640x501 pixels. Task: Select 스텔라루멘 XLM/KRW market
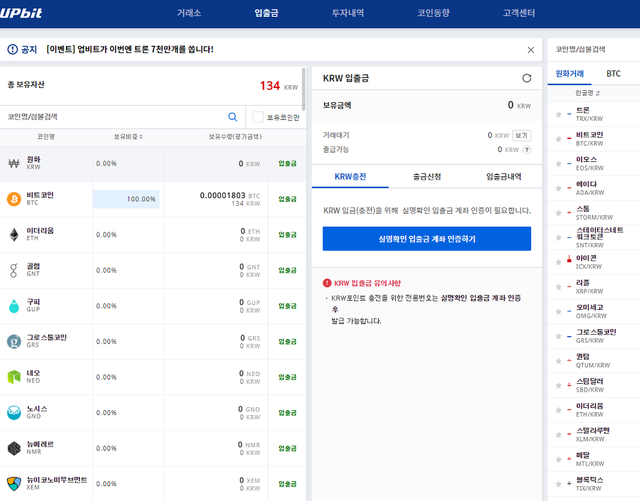(x=593, y=435)
